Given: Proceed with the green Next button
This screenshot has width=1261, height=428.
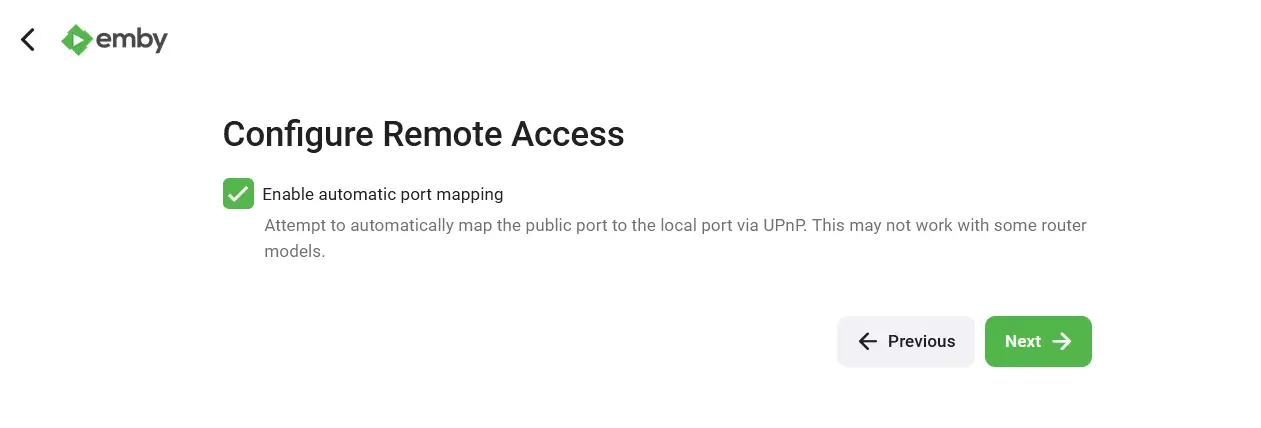Looking at the screenshot, I should (1038, 342).
